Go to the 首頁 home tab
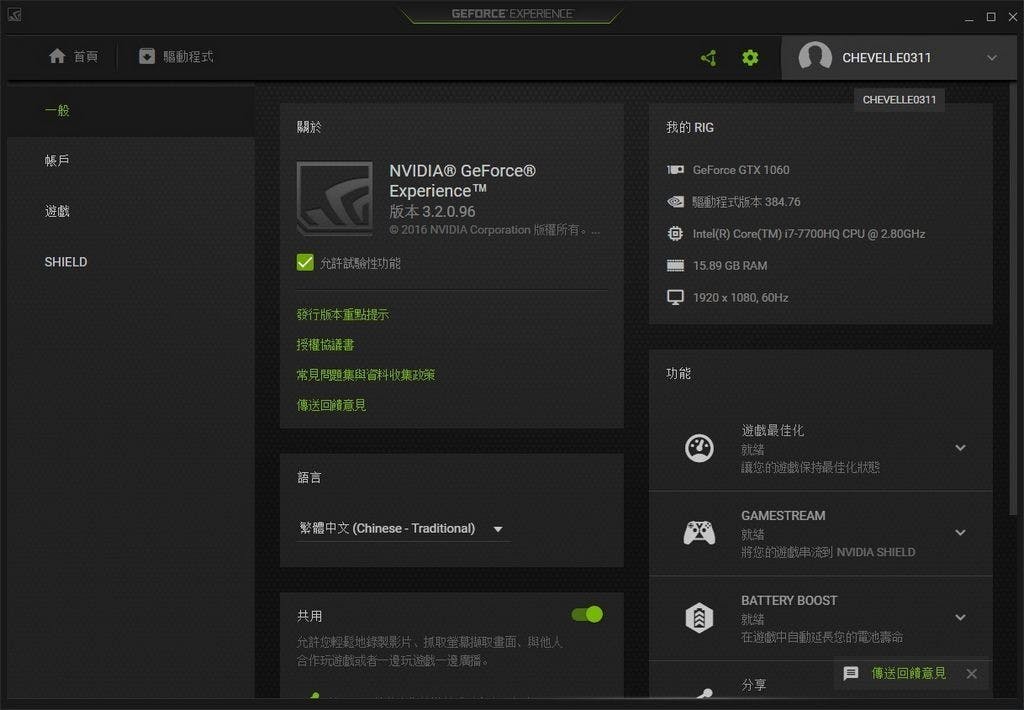 [74, 57]
